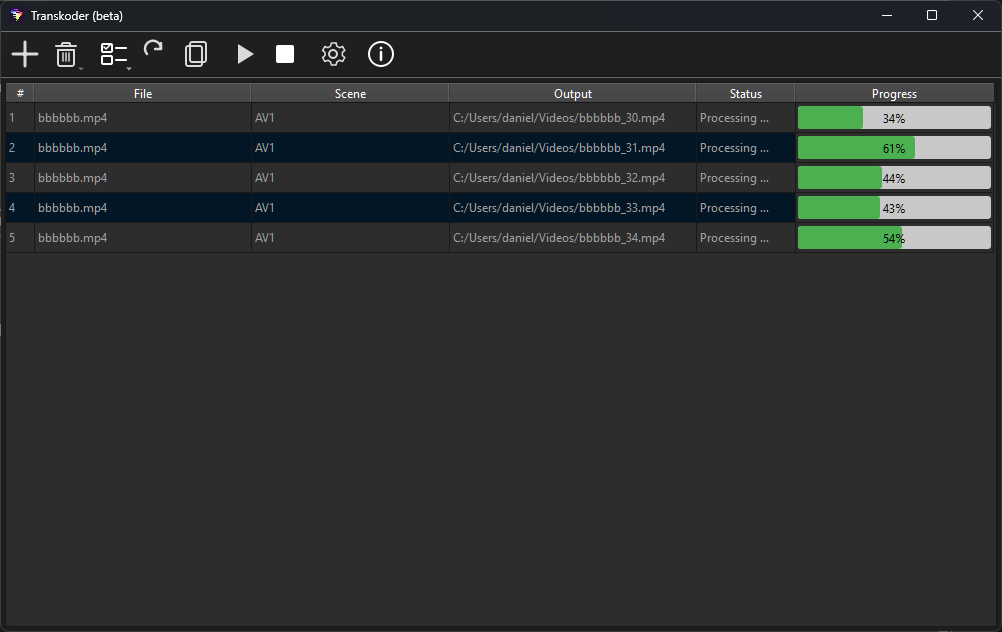
Task: Click bbbbbb.mp4 file cell in row 1
Action: coord(143,118)
